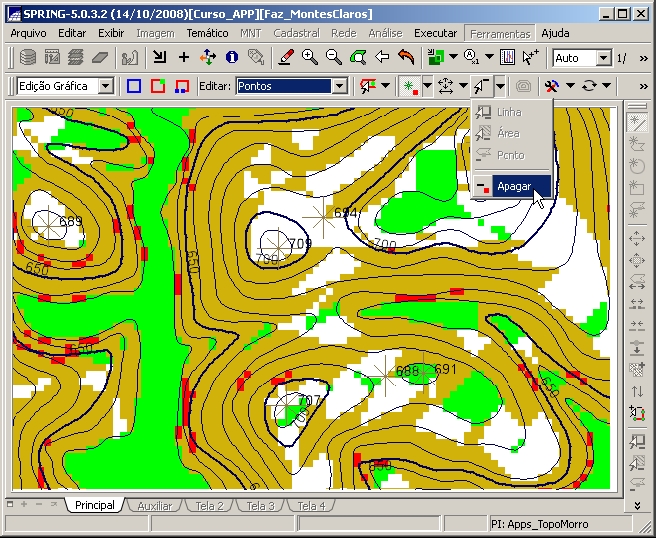656x538 pixels.
Task: Toggle the blue square edit mode
Action: [x=133, y=86]
